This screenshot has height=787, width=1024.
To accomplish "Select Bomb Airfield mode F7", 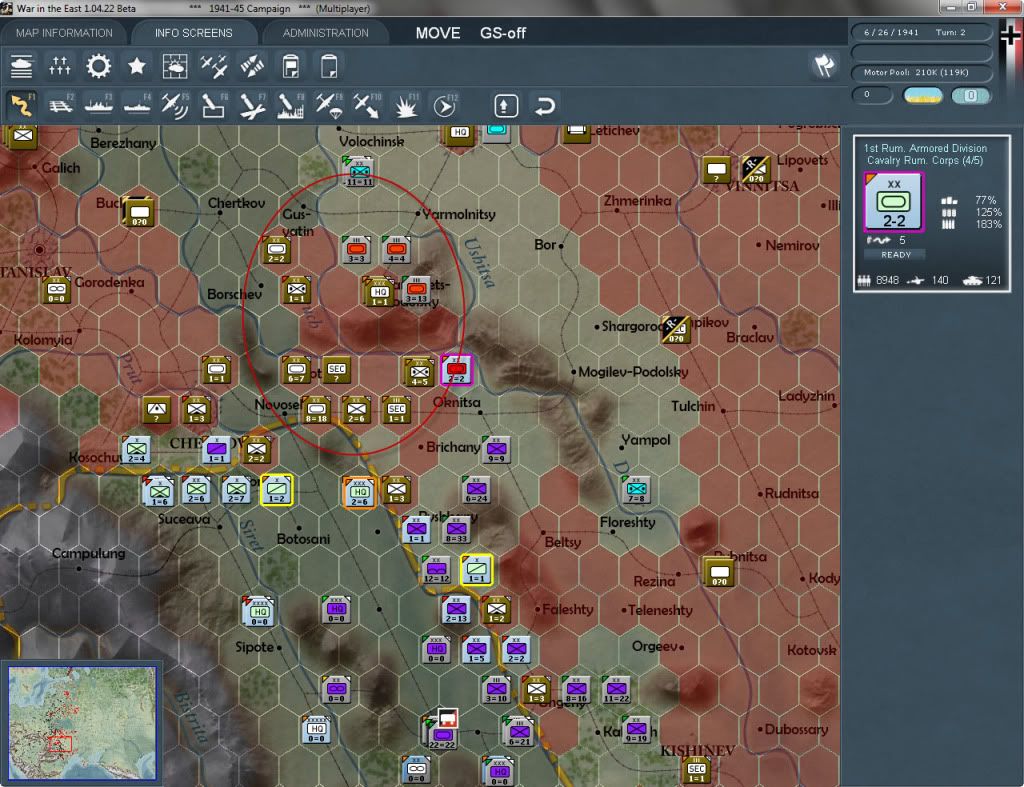I will (252, 105).
